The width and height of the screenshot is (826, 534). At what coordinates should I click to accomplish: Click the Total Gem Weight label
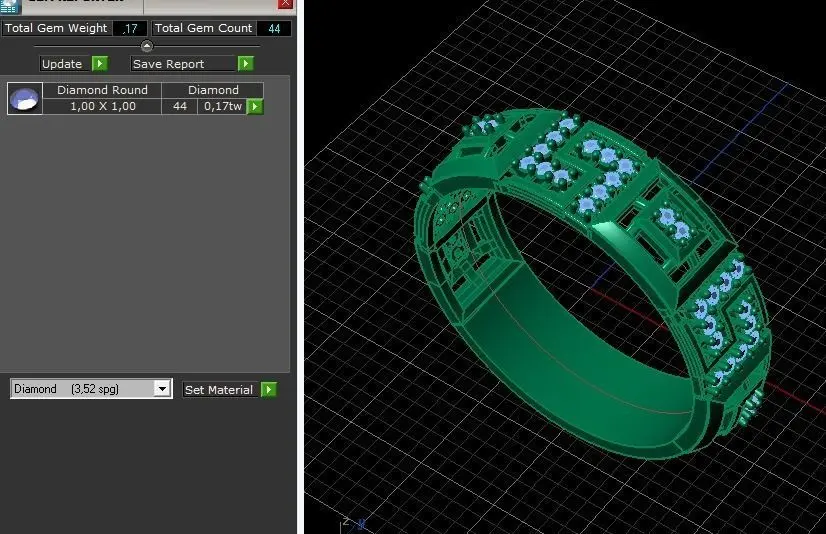(56, 28)
